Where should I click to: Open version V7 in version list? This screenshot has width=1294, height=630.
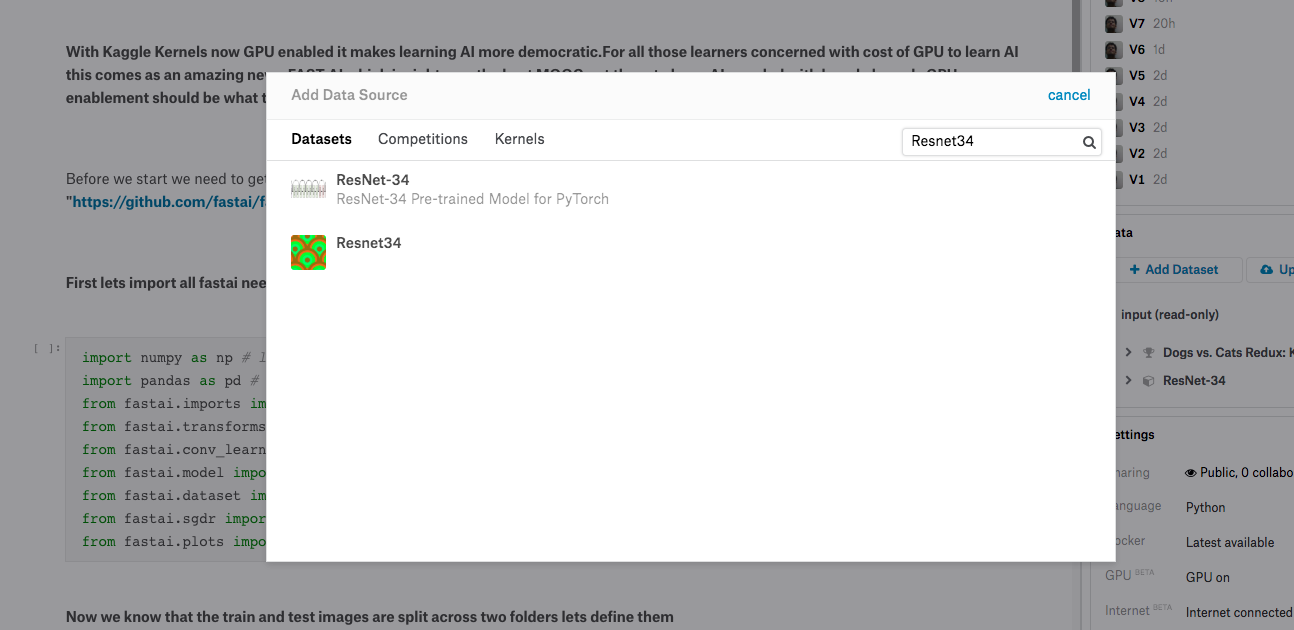1137,23
